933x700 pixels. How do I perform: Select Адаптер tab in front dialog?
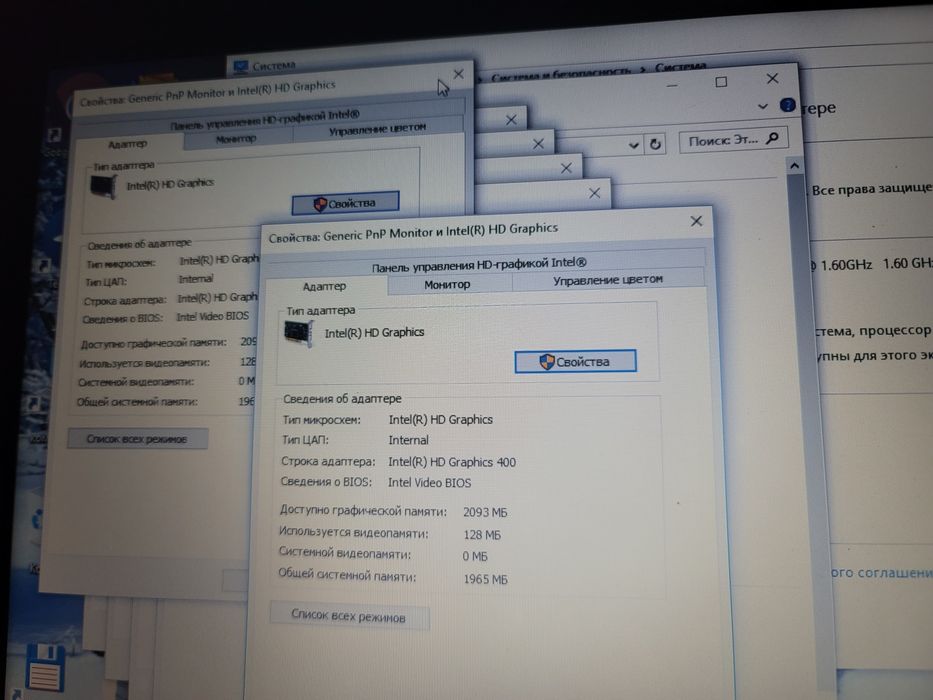pos(324,286)
